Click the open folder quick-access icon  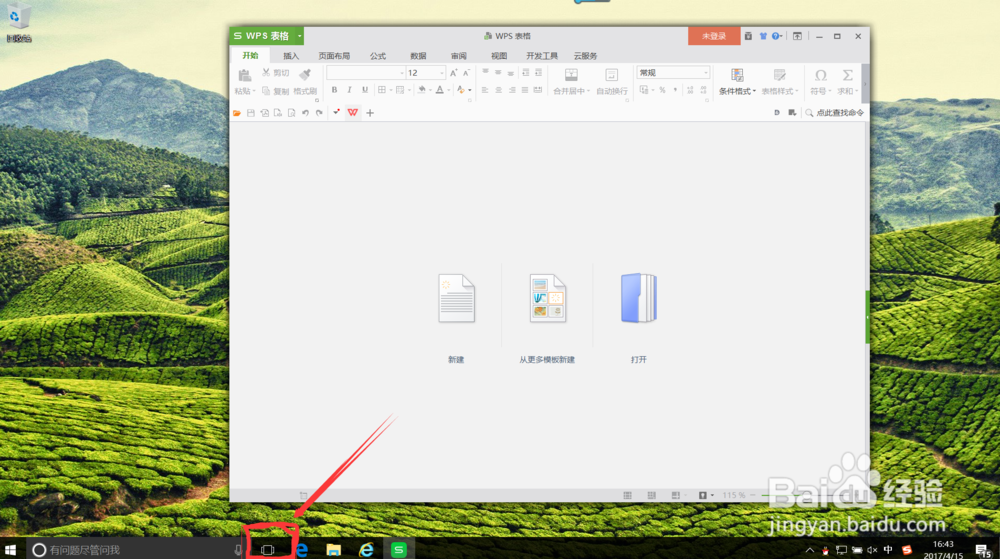pos(237,113)
